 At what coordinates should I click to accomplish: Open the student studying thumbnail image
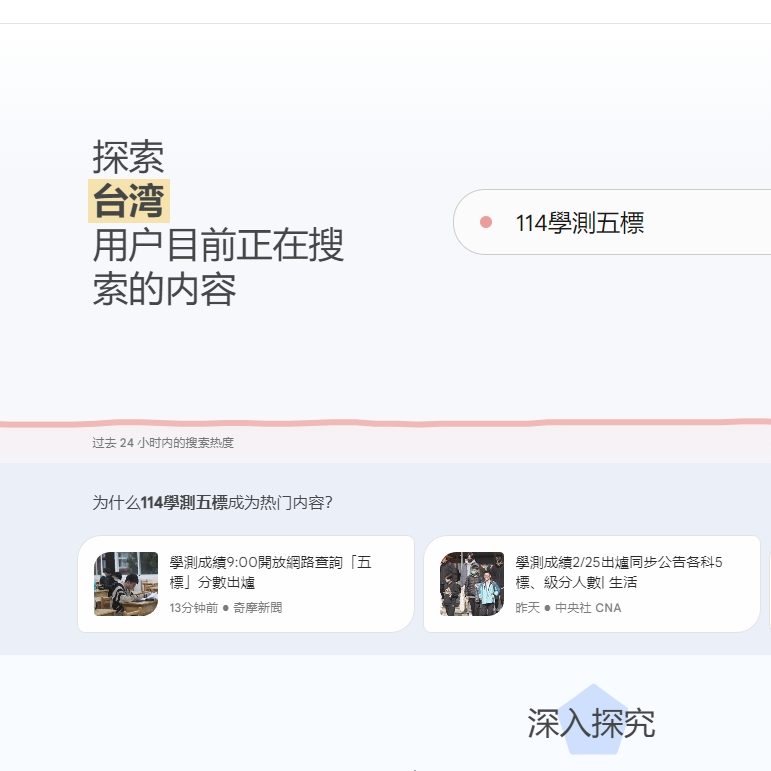pos(126,584)
